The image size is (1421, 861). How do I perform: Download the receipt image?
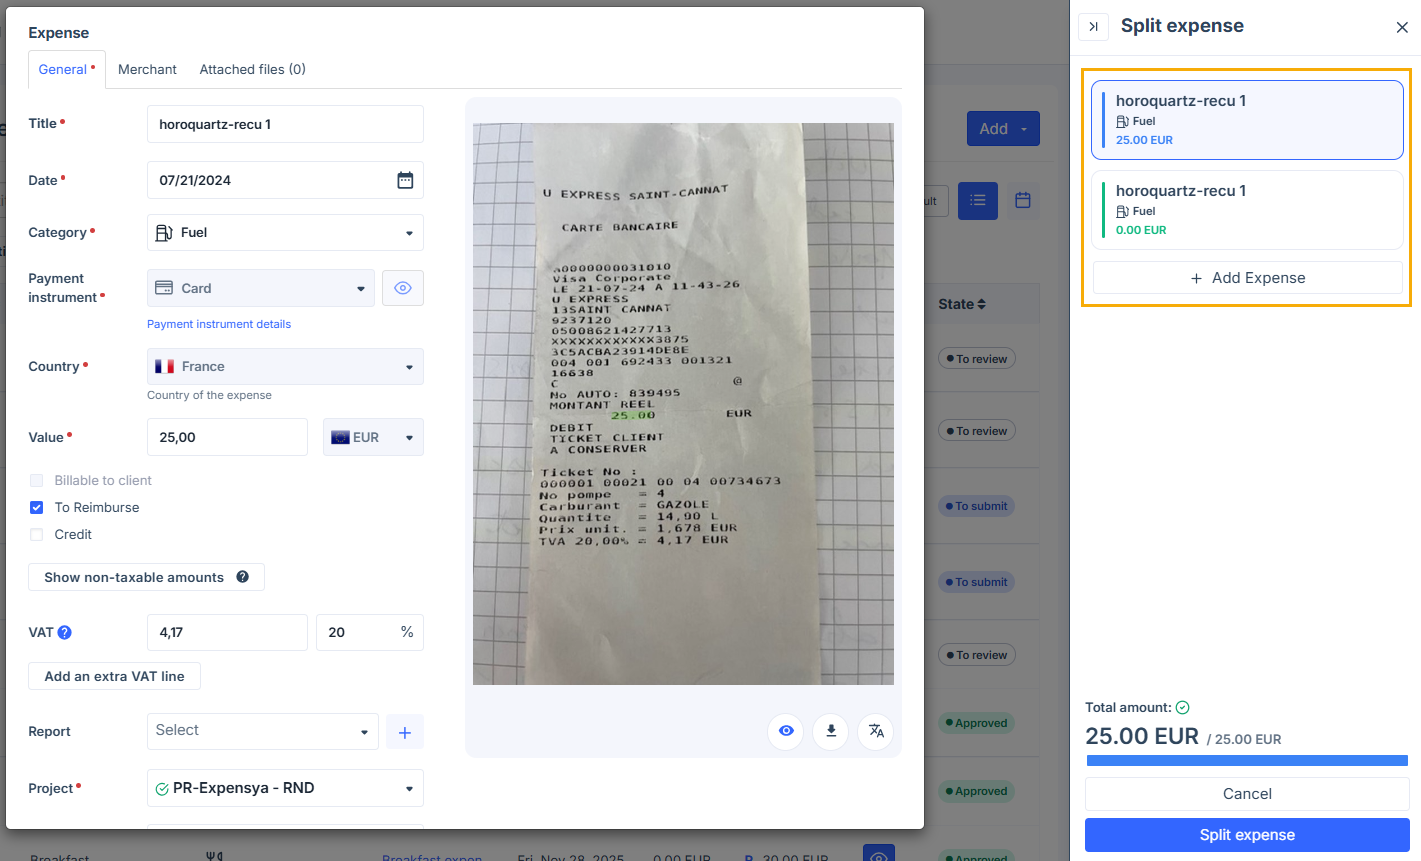pos(831,731)
